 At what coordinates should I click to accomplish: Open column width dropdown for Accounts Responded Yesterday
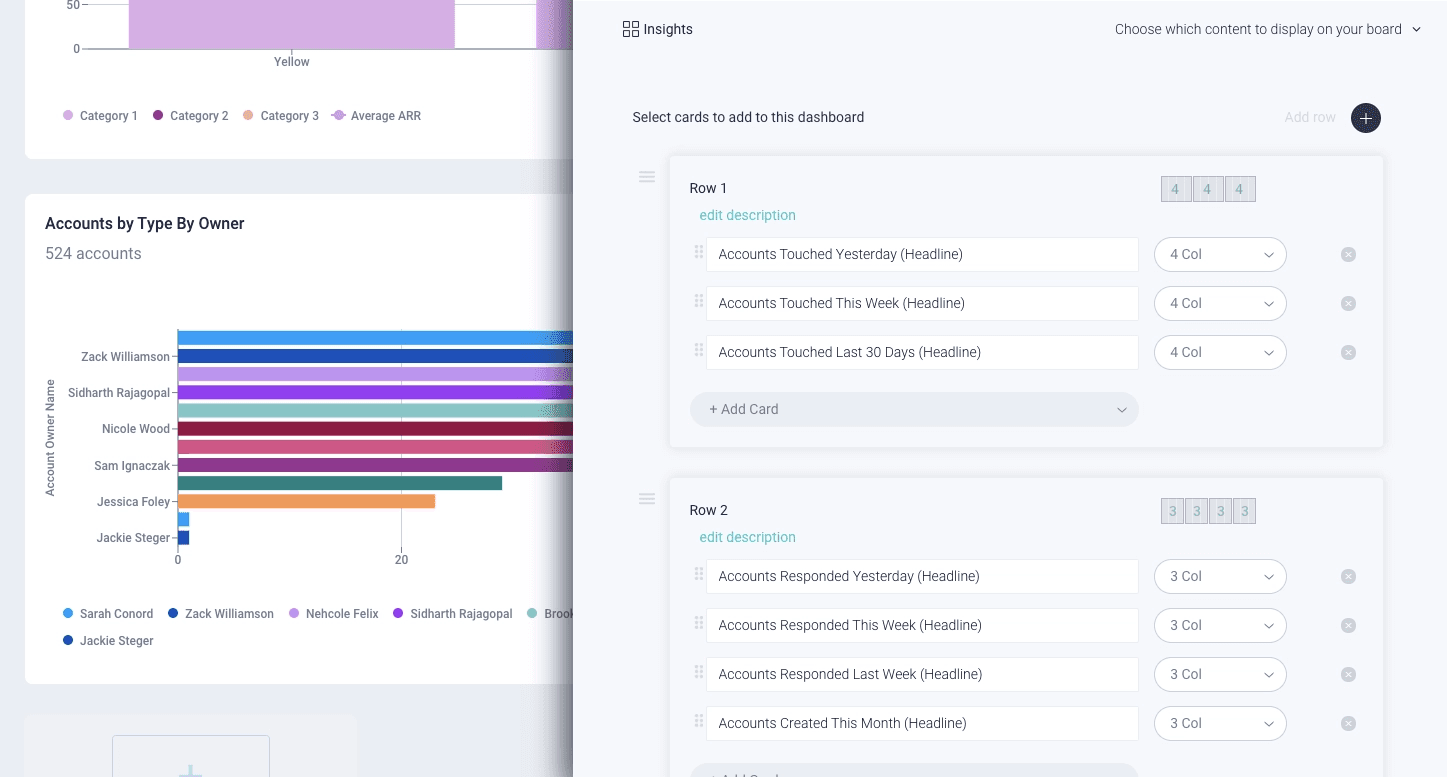click(1220, 576)
